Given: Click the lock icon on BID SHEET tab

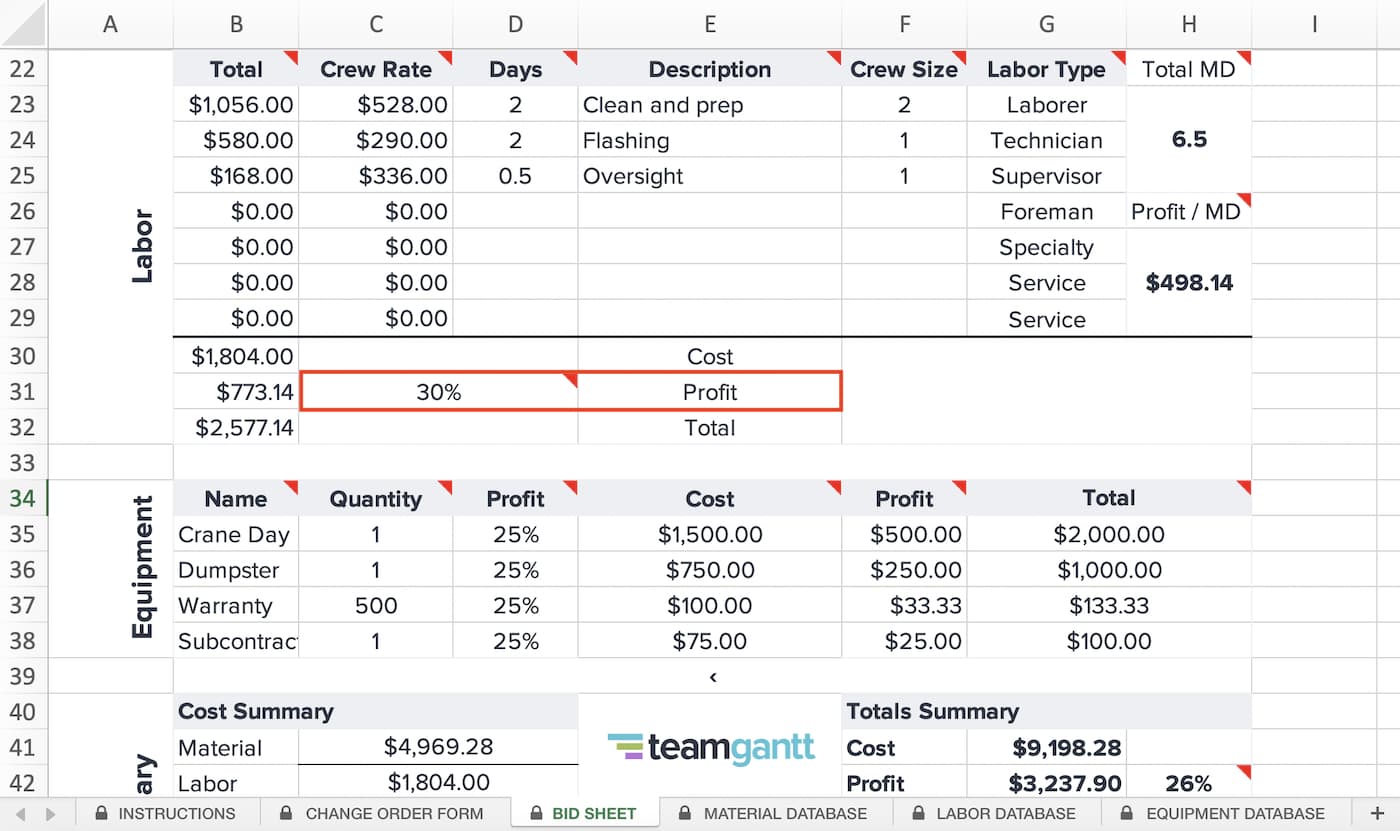Looking at the screenshot, I should 537,813.
